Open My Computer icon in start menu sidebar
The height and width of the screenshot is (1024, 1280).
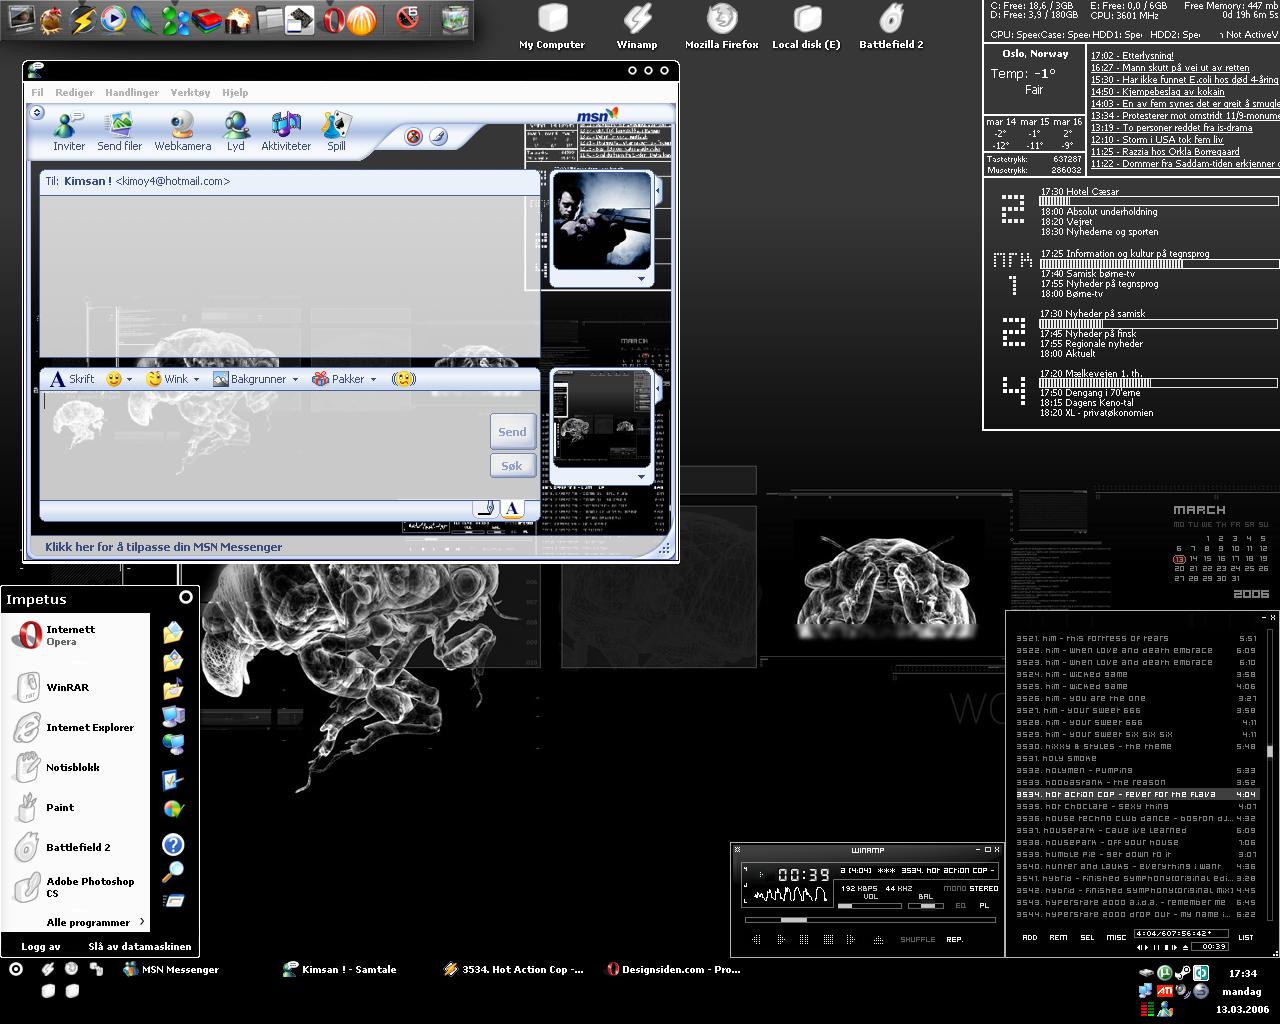point(173,716)
